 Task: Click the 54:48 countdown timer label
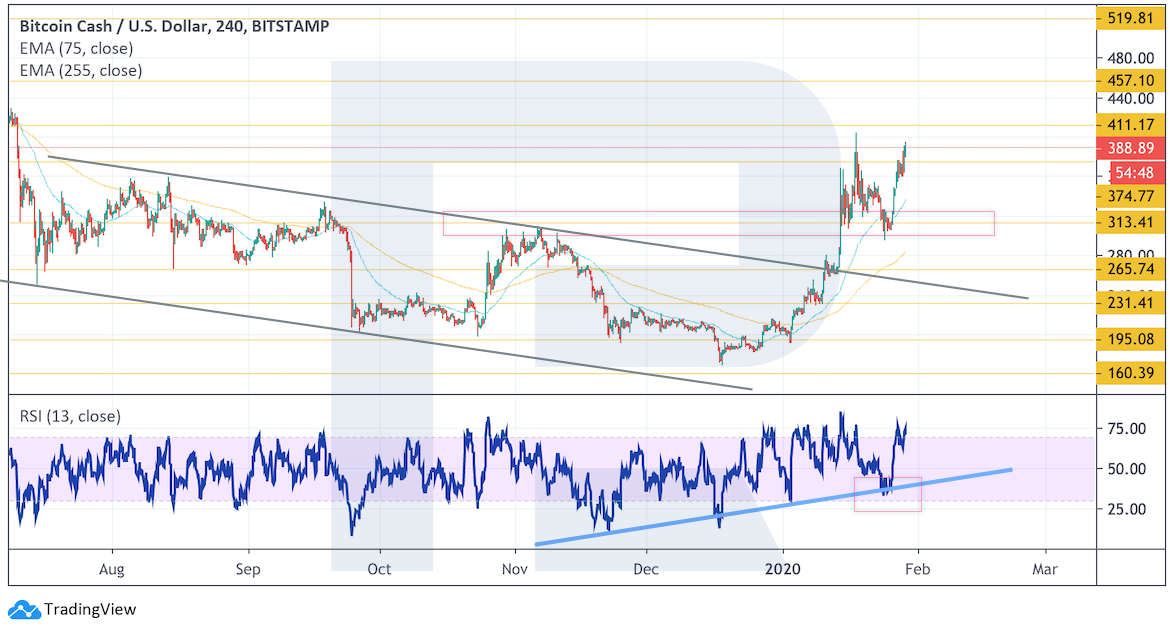coord(1135,172)
